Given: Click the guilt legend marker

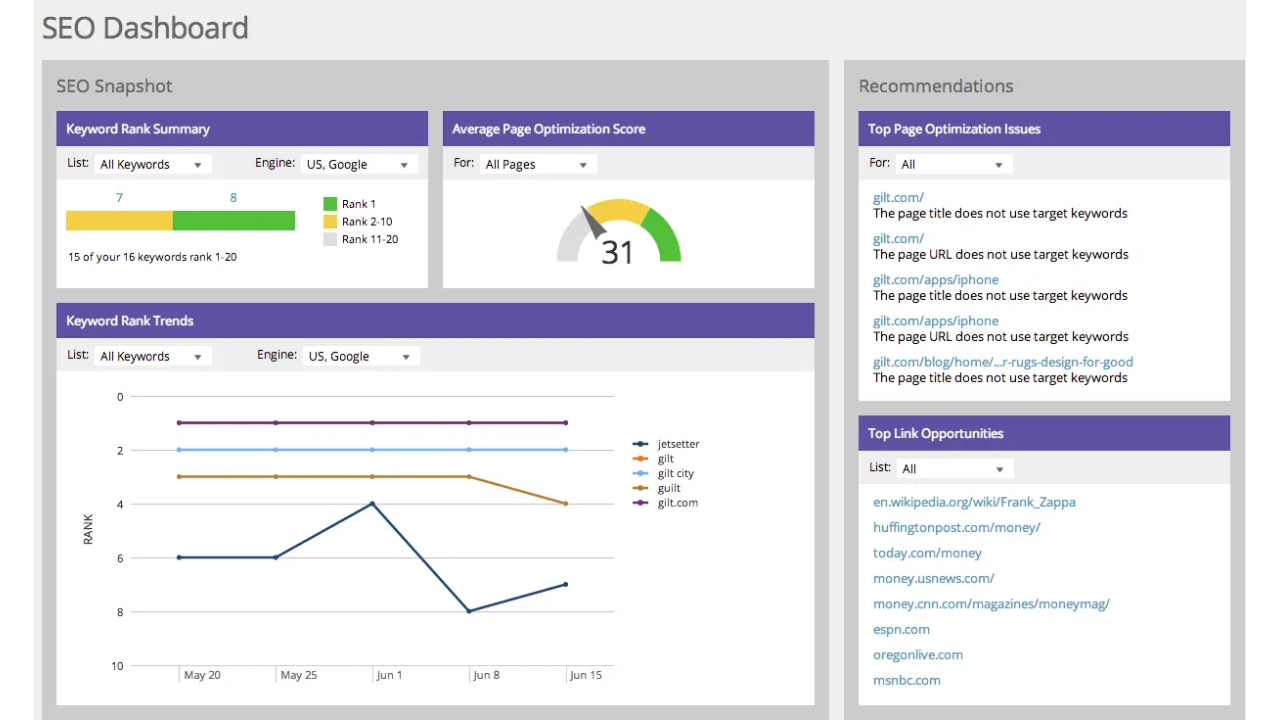Looking at the screenshot, I should (640, 488).
